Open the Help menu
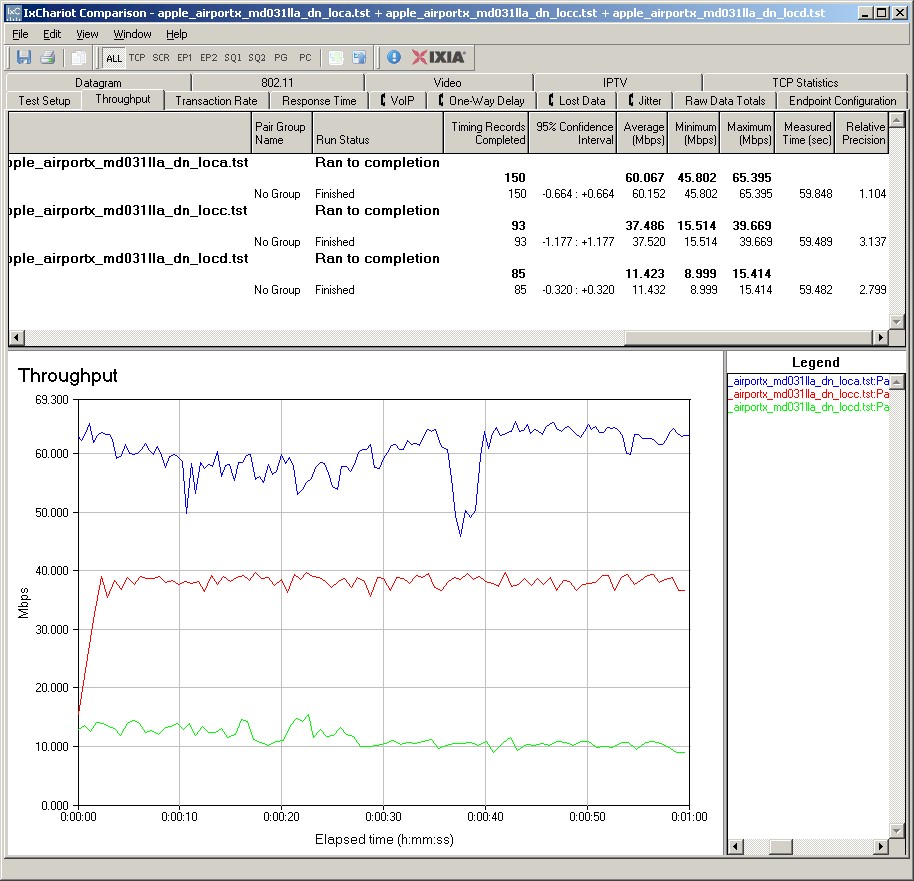This screenshot has height=881, width=914. (x=177, y=34)
